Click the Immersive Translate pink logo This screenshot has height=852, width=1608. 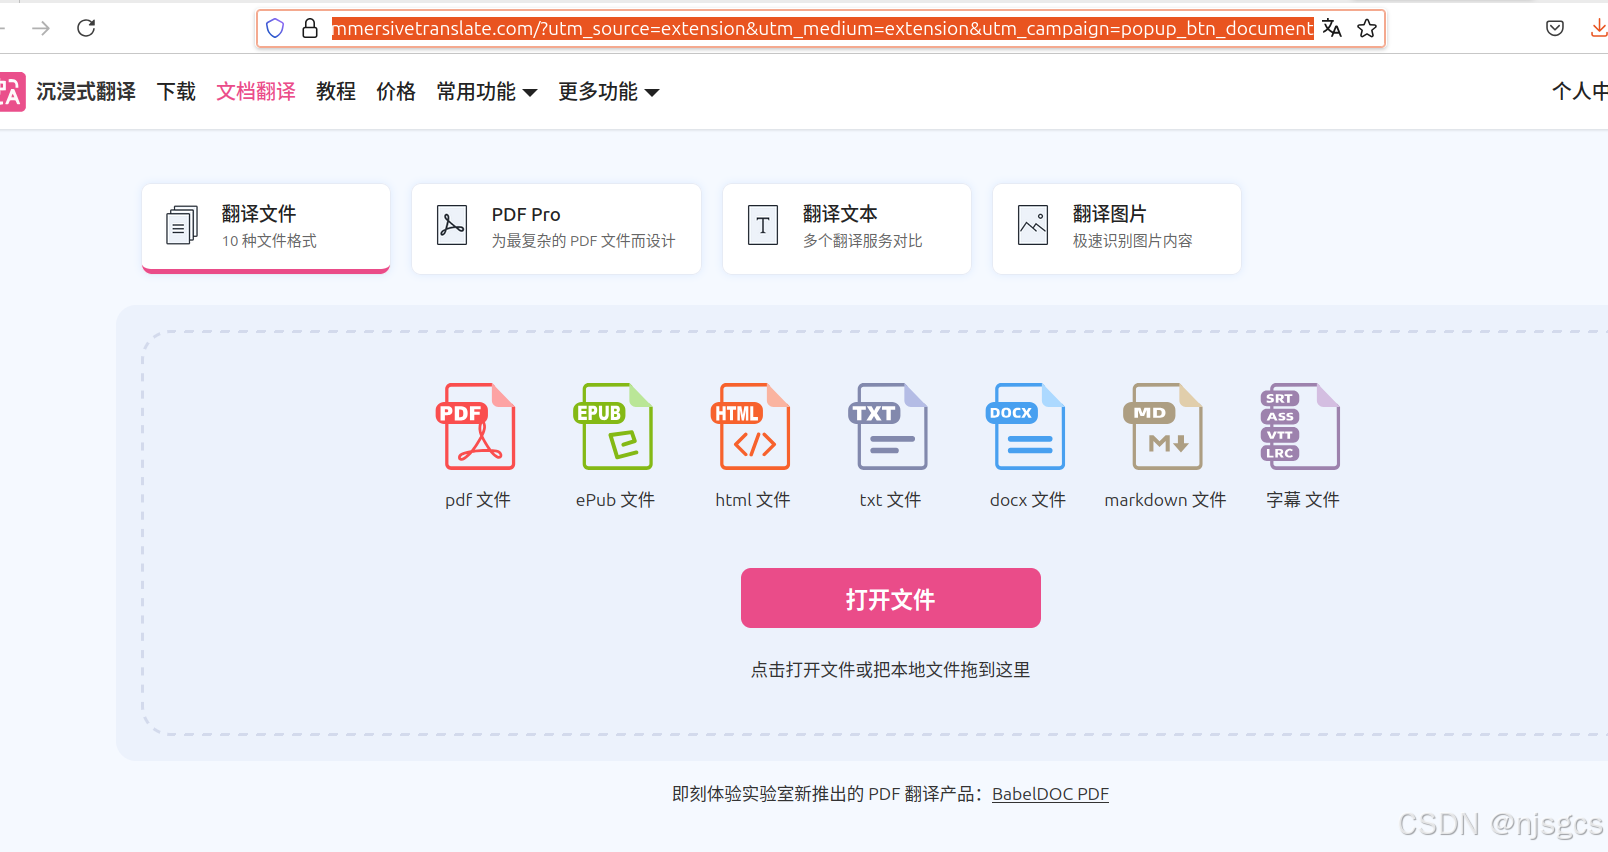point(11,92)
